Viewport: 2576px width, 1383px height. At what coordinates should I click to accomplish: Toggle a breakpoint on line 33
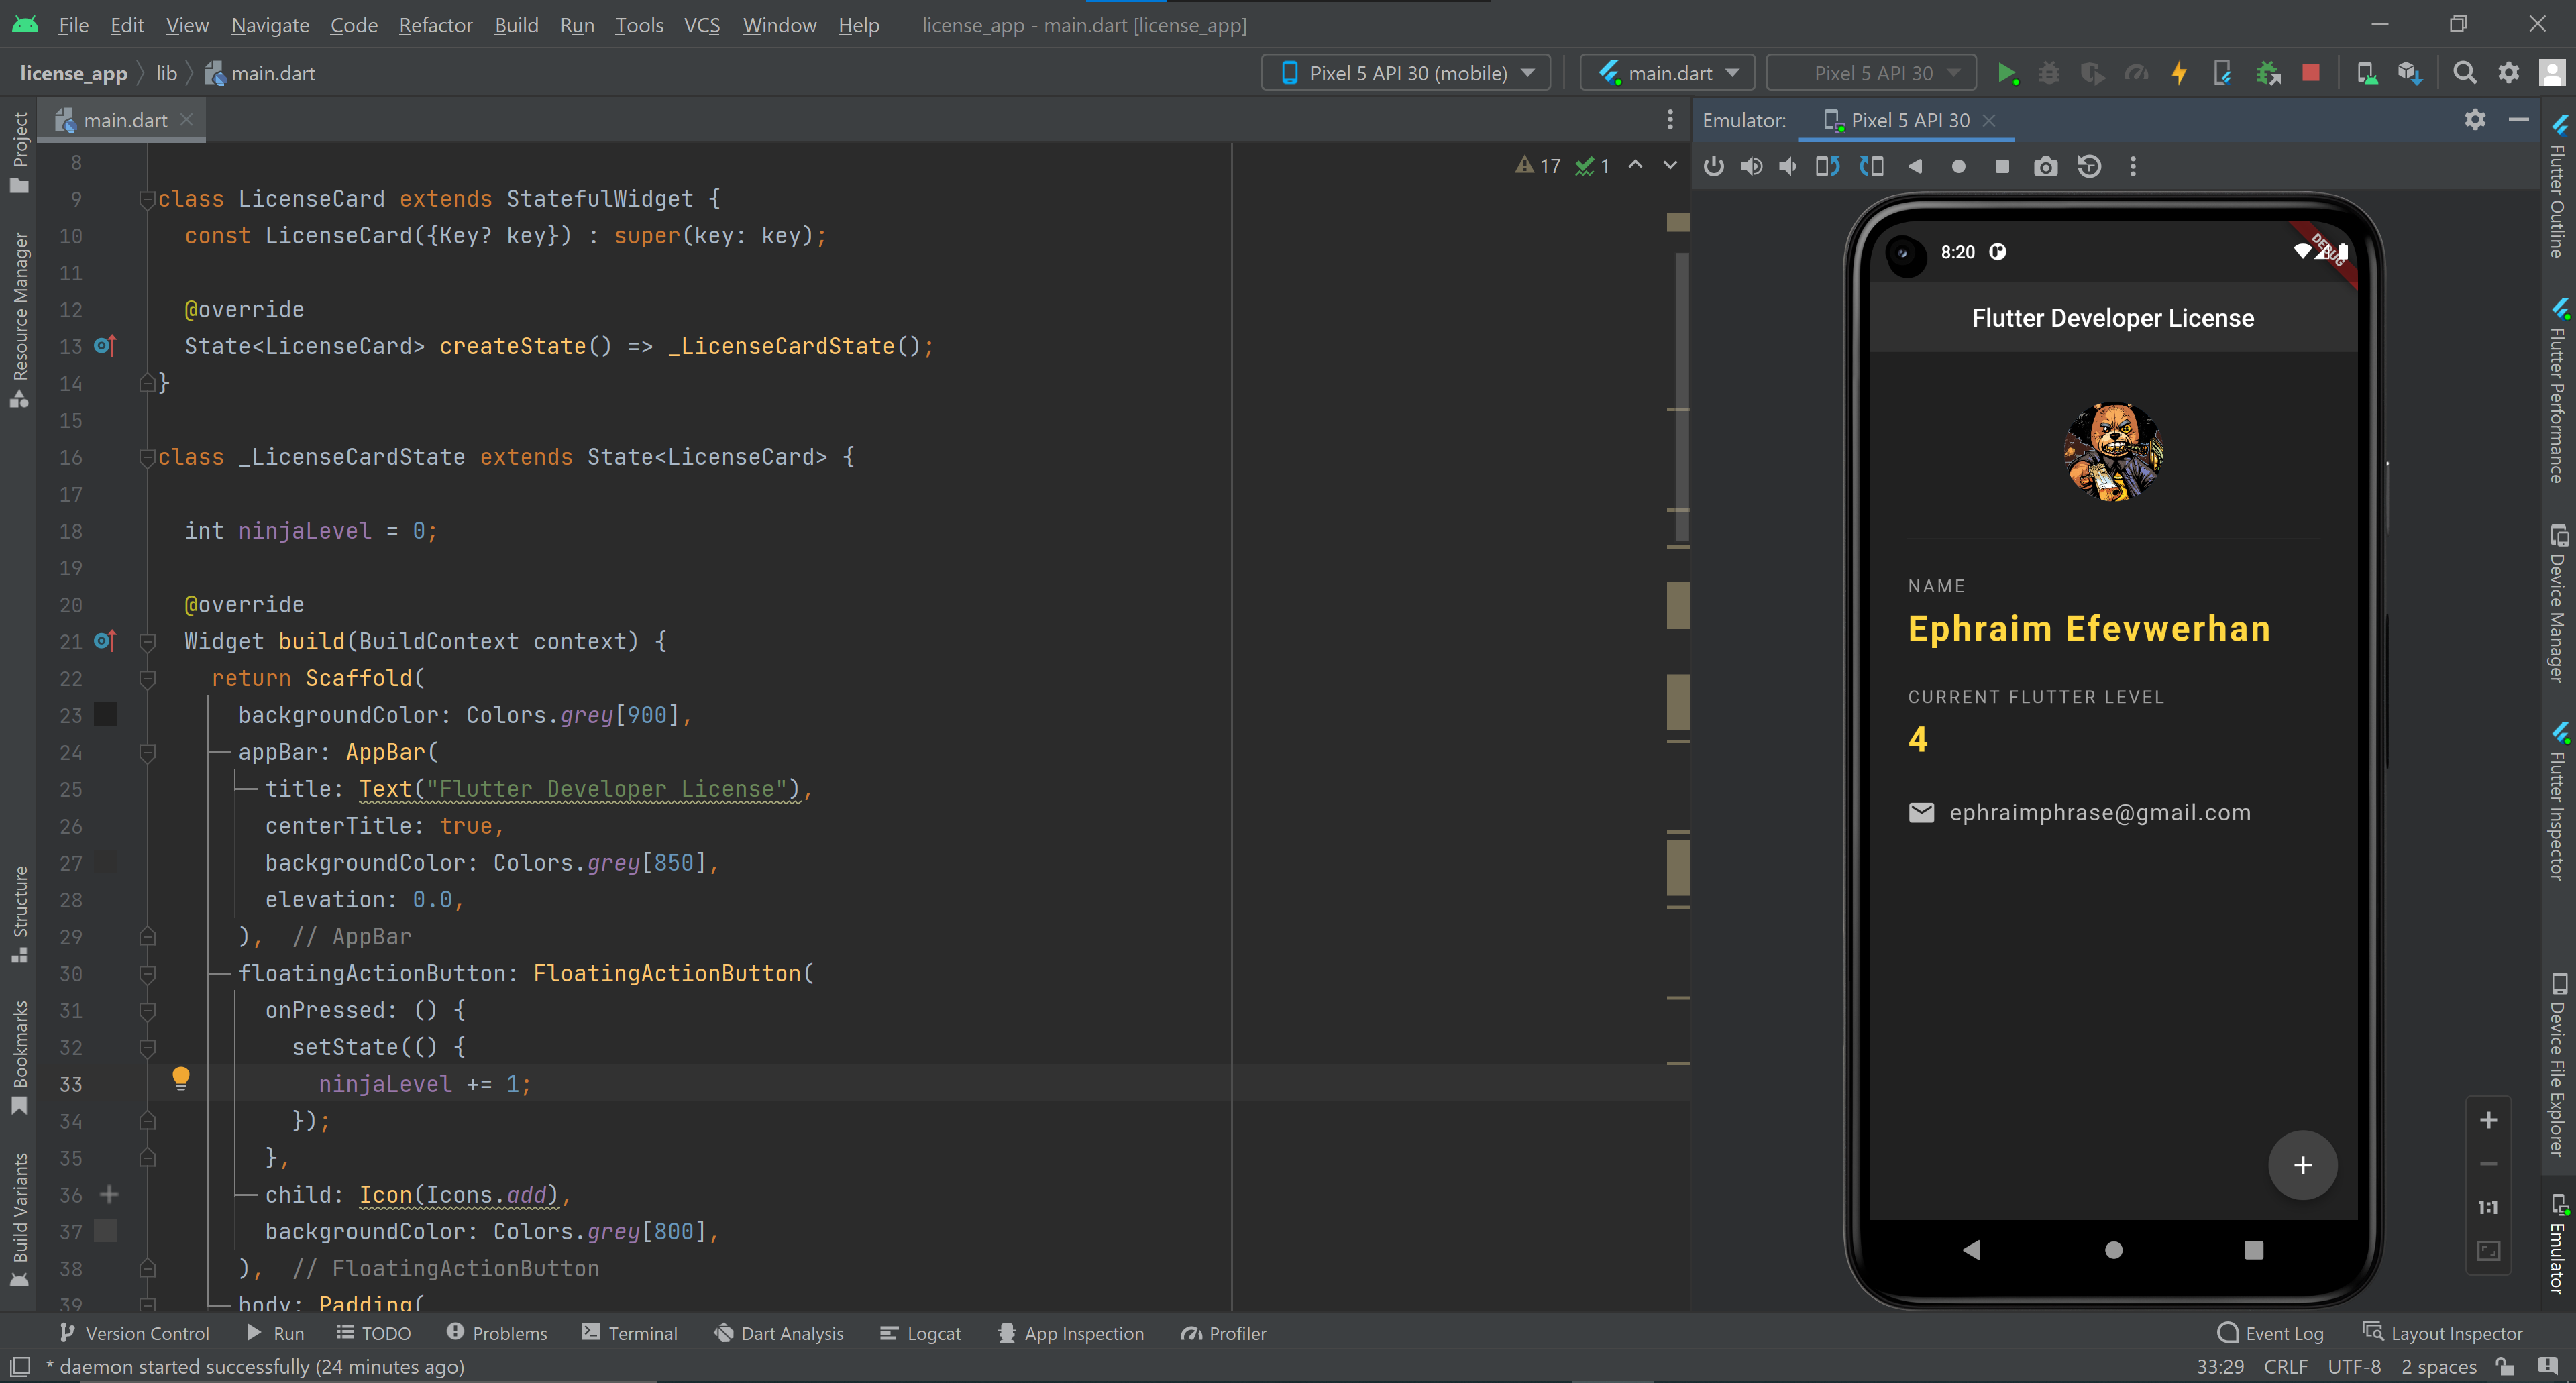click(x=105, y=1084)
